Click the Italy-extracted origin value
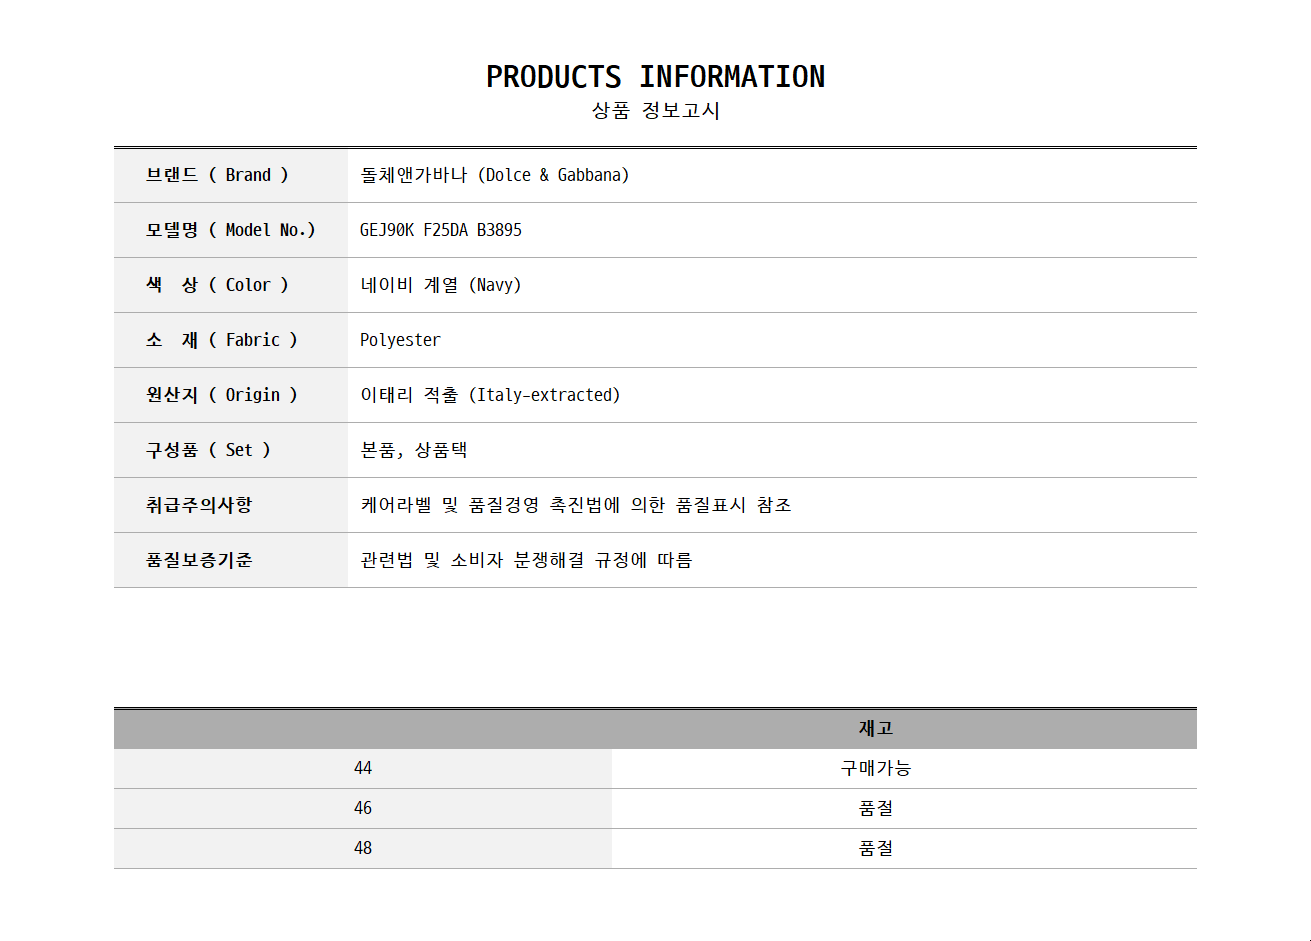Screen dimensions: 1311x941 click(x=490, y=395)
